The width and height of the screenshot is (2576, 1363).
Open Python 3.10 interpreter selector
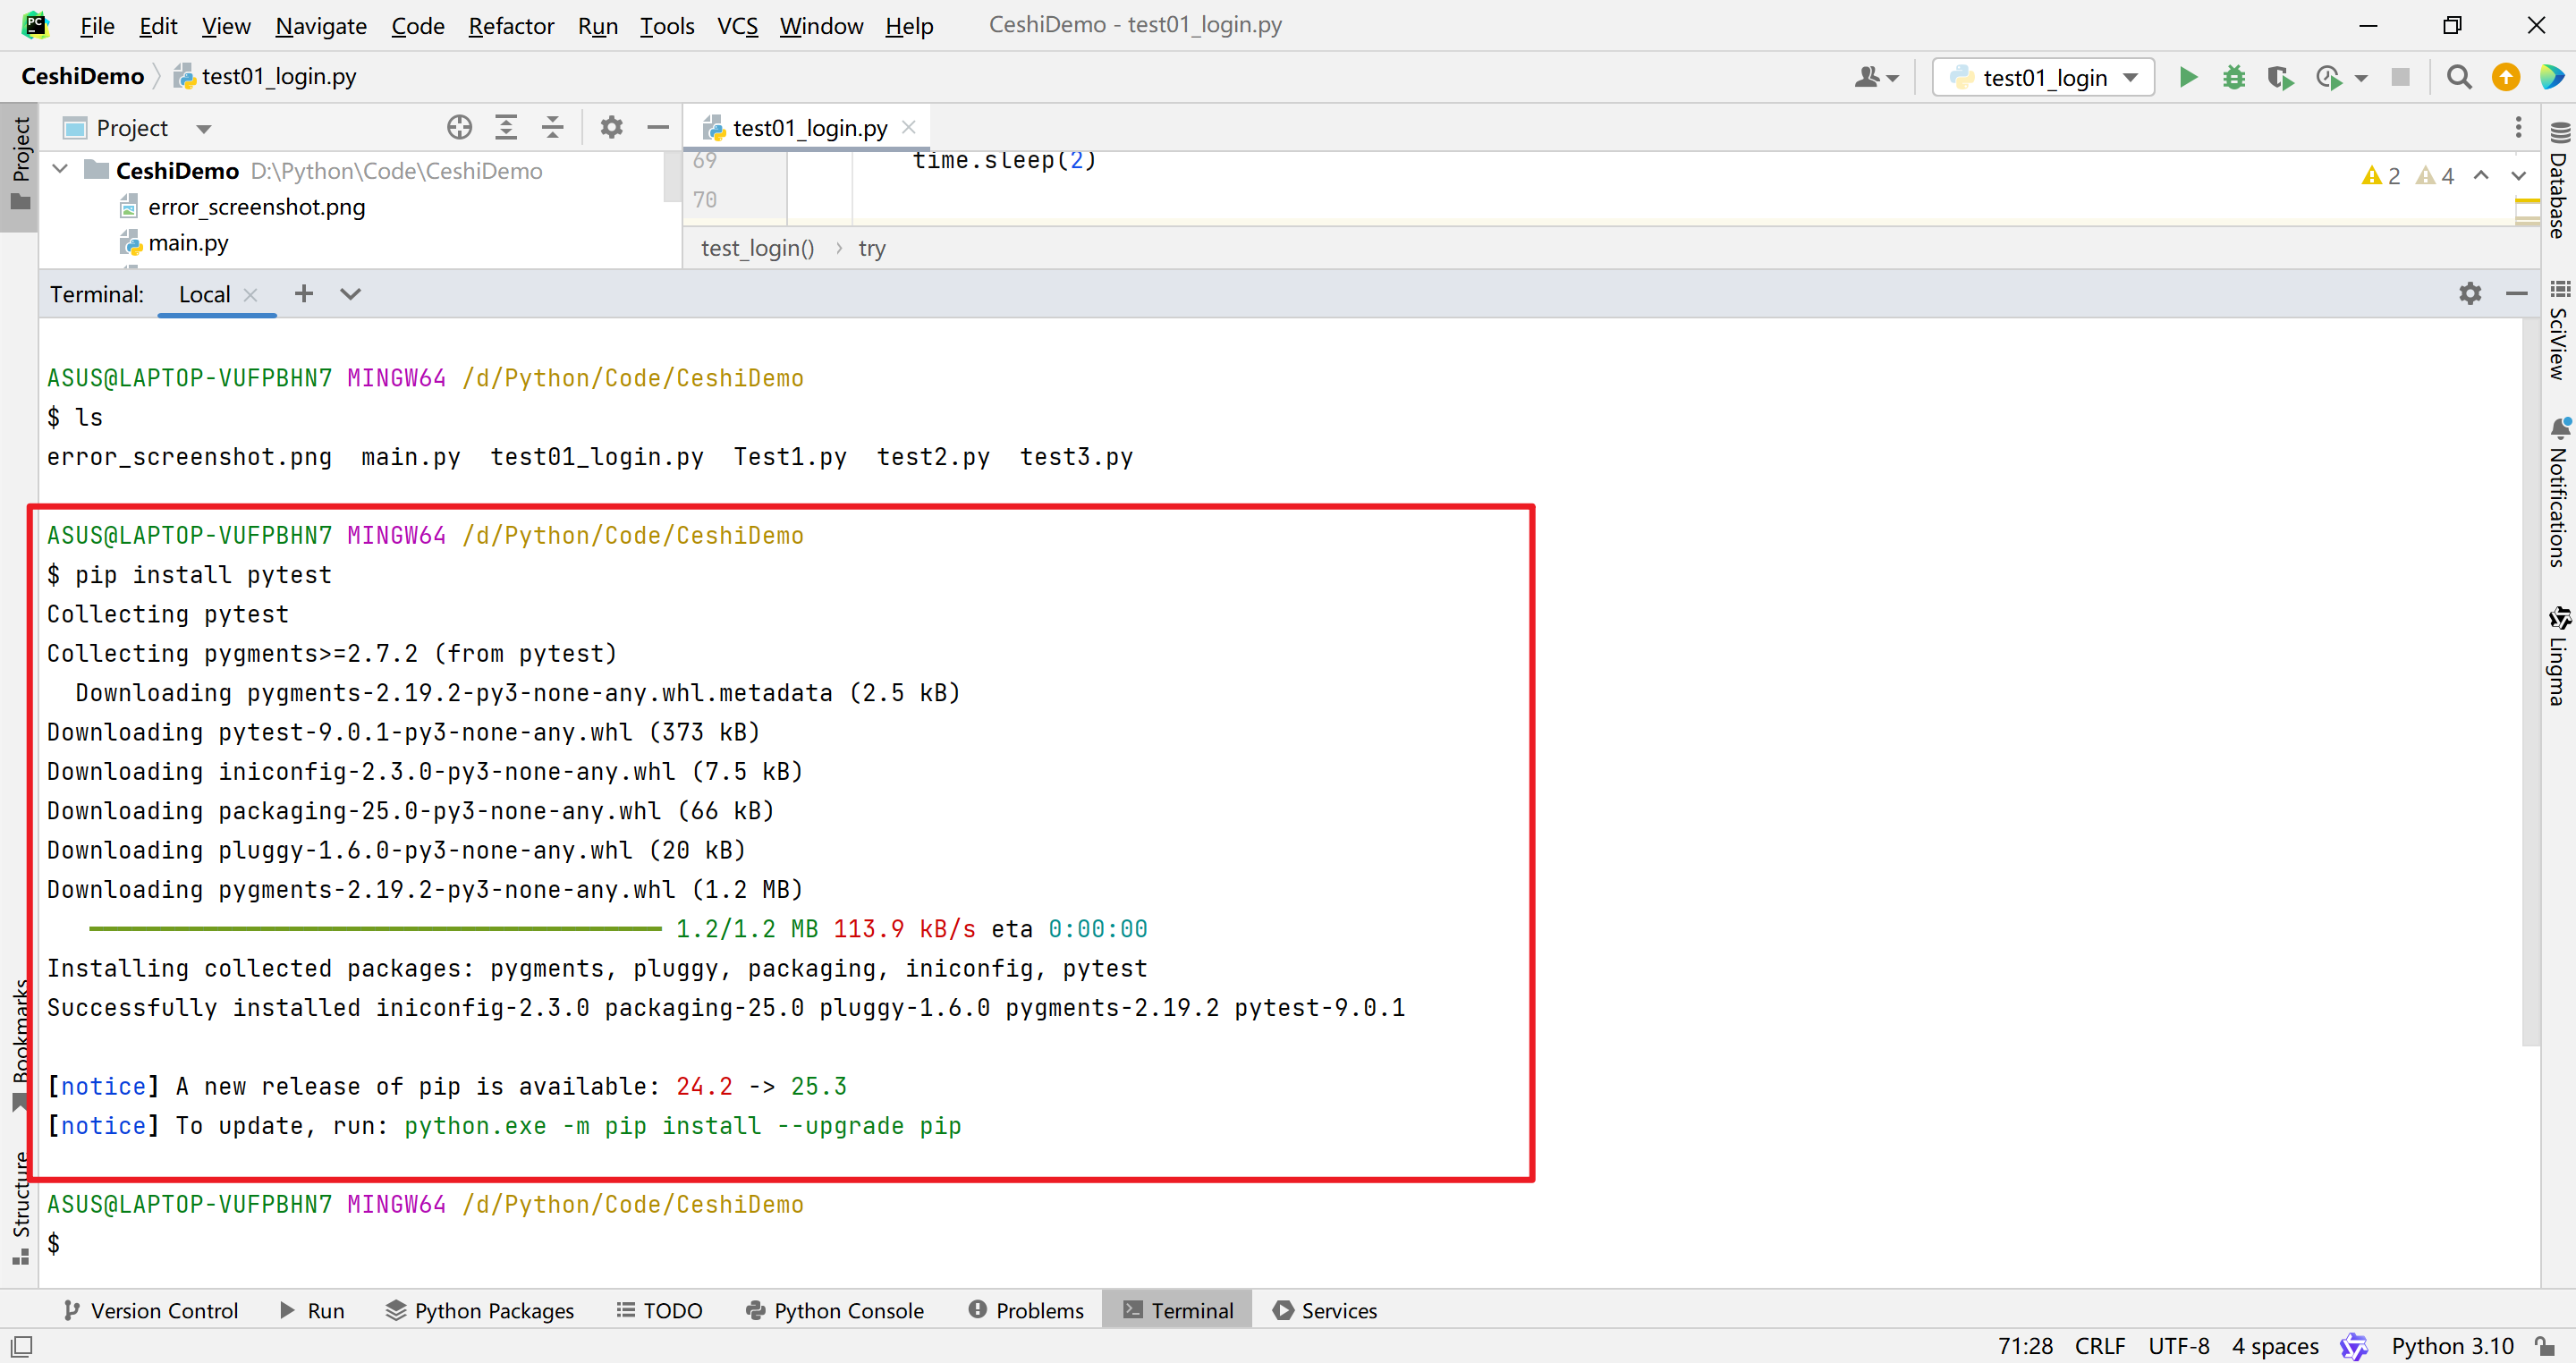[2452, 1346]
